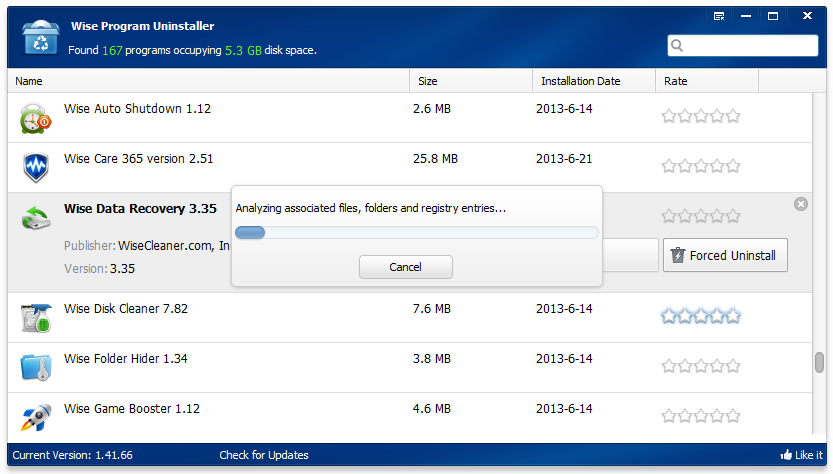Click the analyzing progress bar
The width and height of the screenshot is (833, 474).
coord(416,232)
